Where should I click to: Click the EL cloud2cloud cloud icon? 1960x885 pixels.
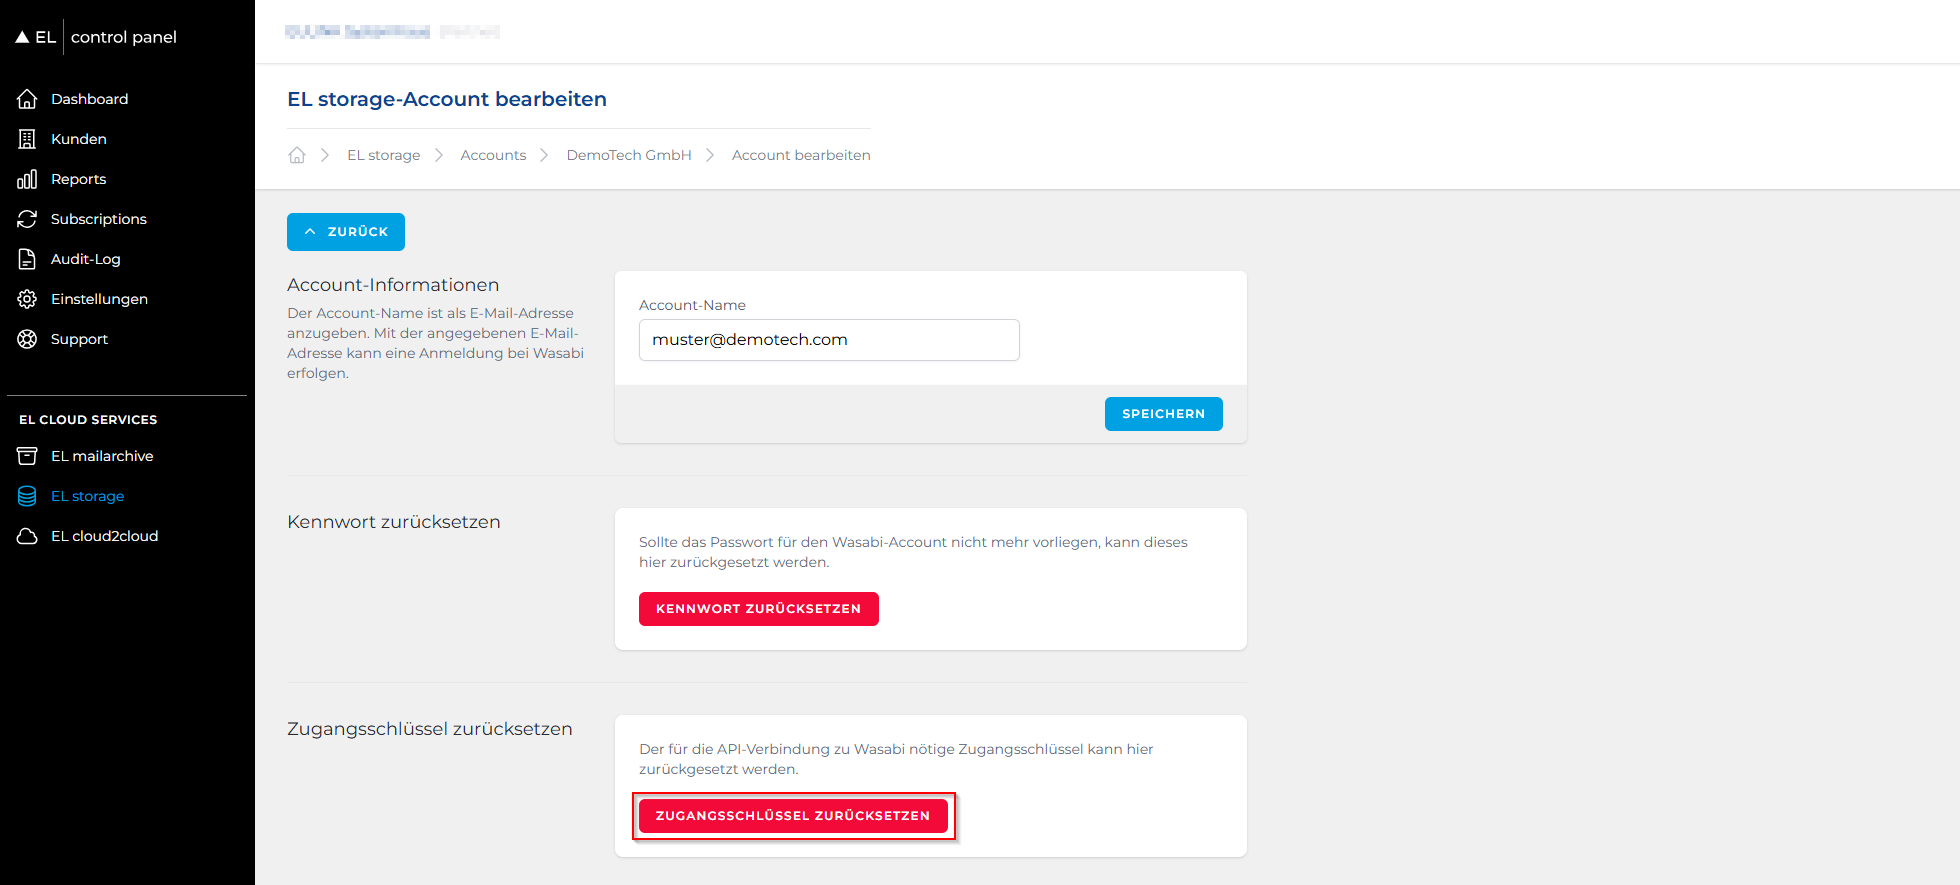(27, 536)
